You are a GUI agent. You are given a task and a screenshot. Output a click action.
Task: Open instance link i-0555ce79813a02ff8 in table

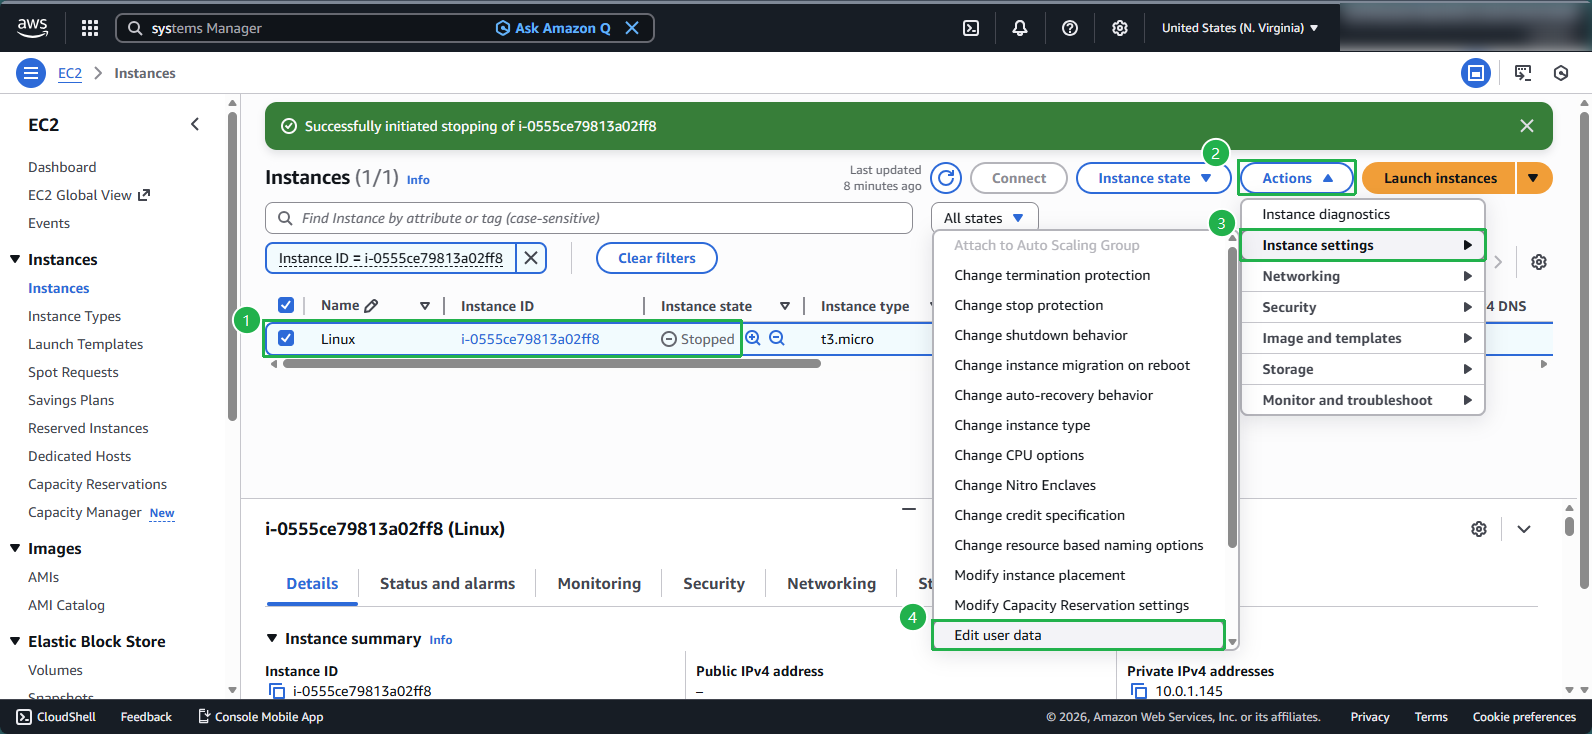(530, 339)
